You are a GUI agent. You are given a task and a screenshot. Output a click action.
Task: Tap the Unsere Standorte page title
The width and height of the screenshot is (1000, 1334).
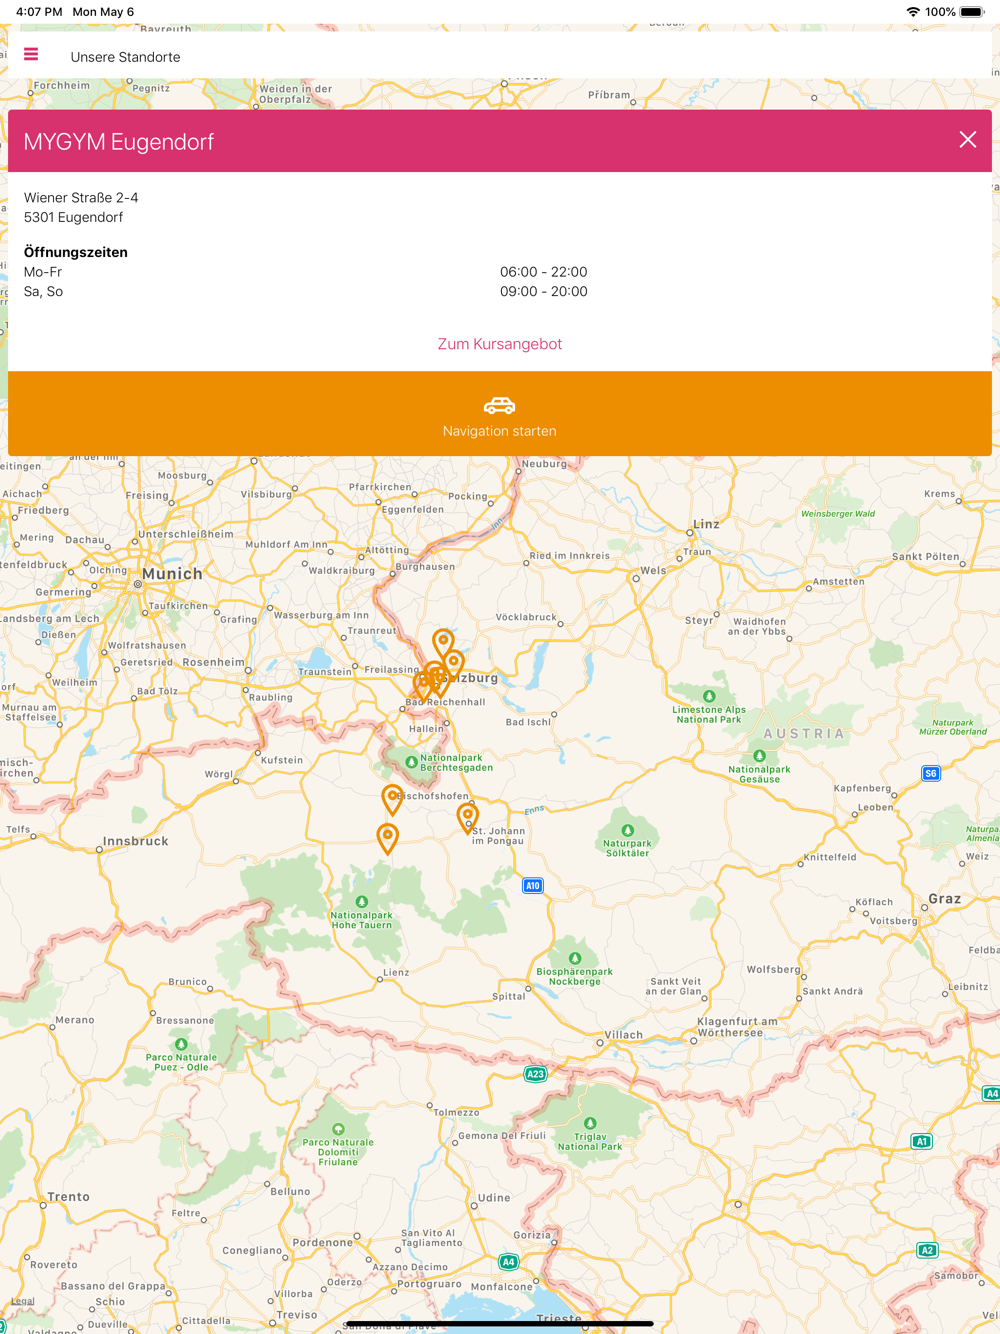[x=125, y=57]
